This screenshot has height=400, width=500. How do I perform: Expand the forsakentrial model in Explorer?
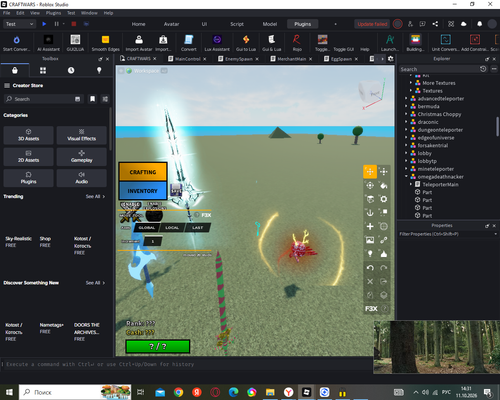406,145
